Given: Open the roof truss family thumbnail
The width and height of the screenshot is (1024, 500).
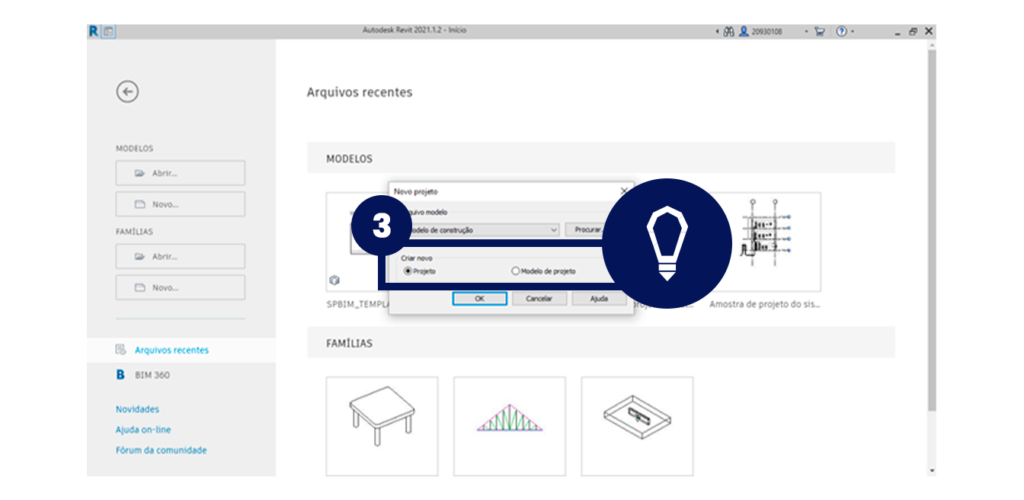Looking at the screenshot, I should click(x=509, y=426).
